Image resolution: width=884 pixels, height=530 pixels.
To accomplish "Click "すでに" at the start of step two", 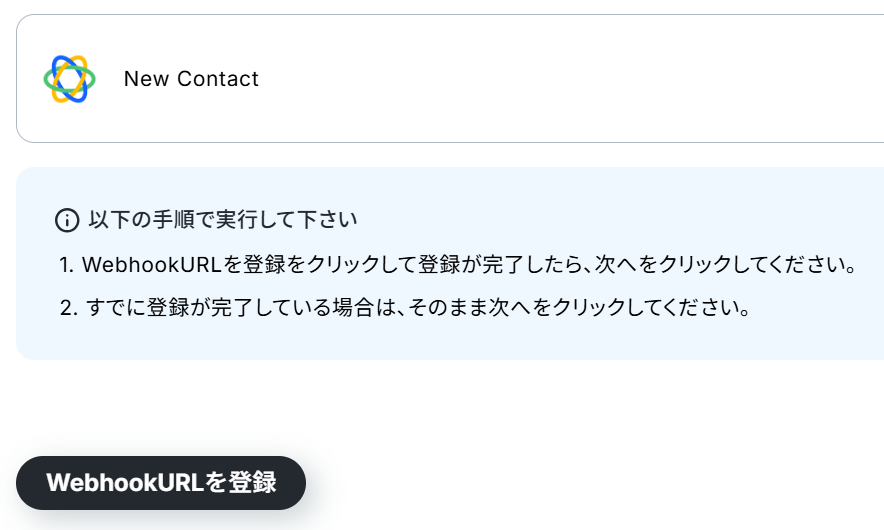I will tap(113, 307).
